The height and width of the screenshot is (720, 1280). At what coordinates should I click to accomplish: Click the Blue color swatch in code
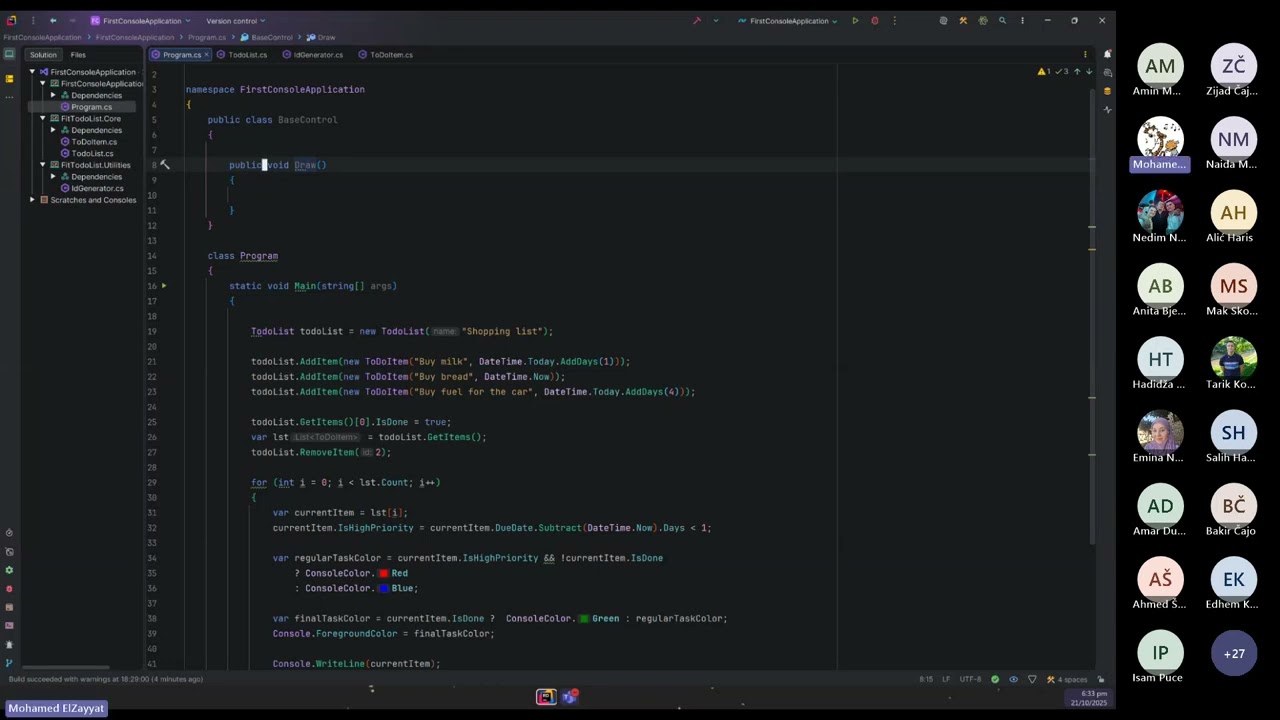(384, 588)
